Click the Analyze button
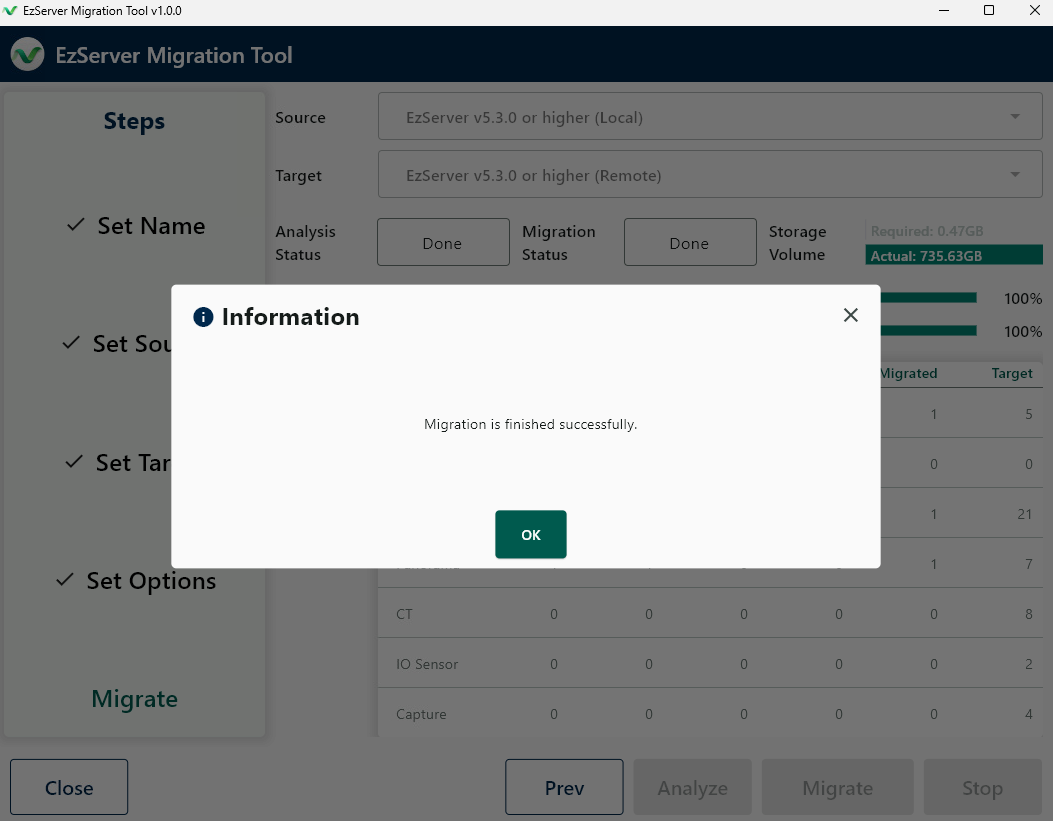Screen dimensions: 1053x821 click(x=692, y=787)
